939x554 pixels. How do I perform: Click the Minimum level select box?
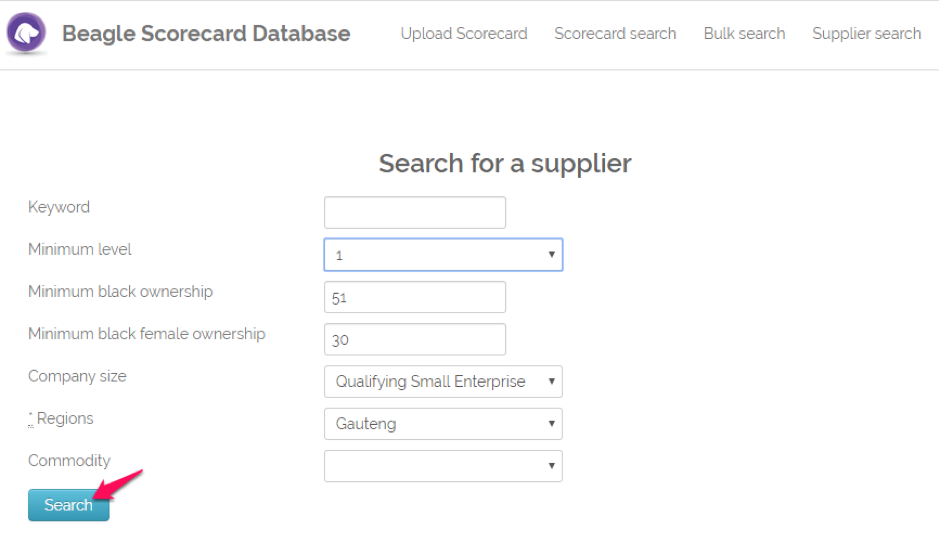[443, 255]
